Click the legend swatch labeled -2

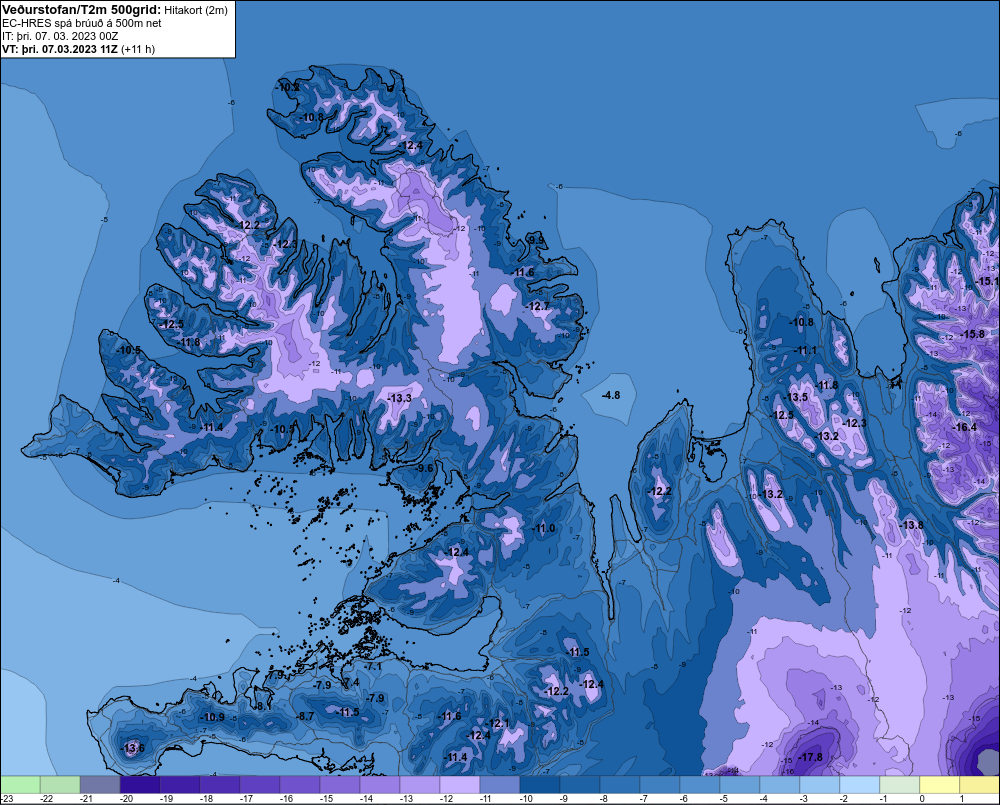[859, 785]
